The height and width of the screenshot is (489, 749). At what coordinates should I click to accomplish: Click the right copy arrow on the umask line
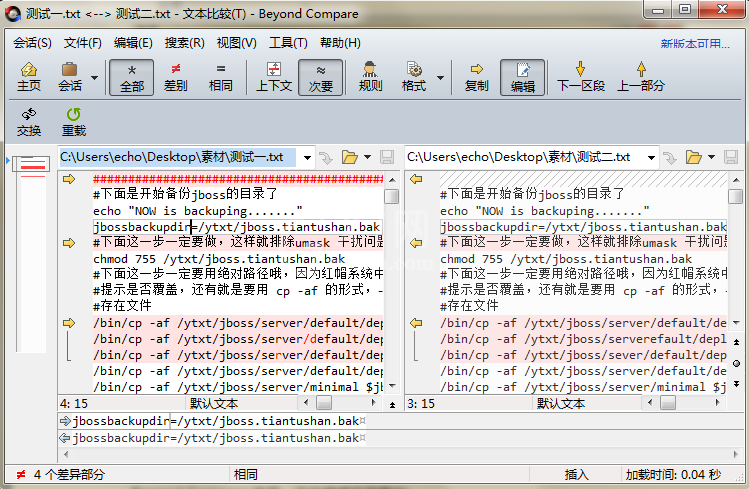[416, 243]
